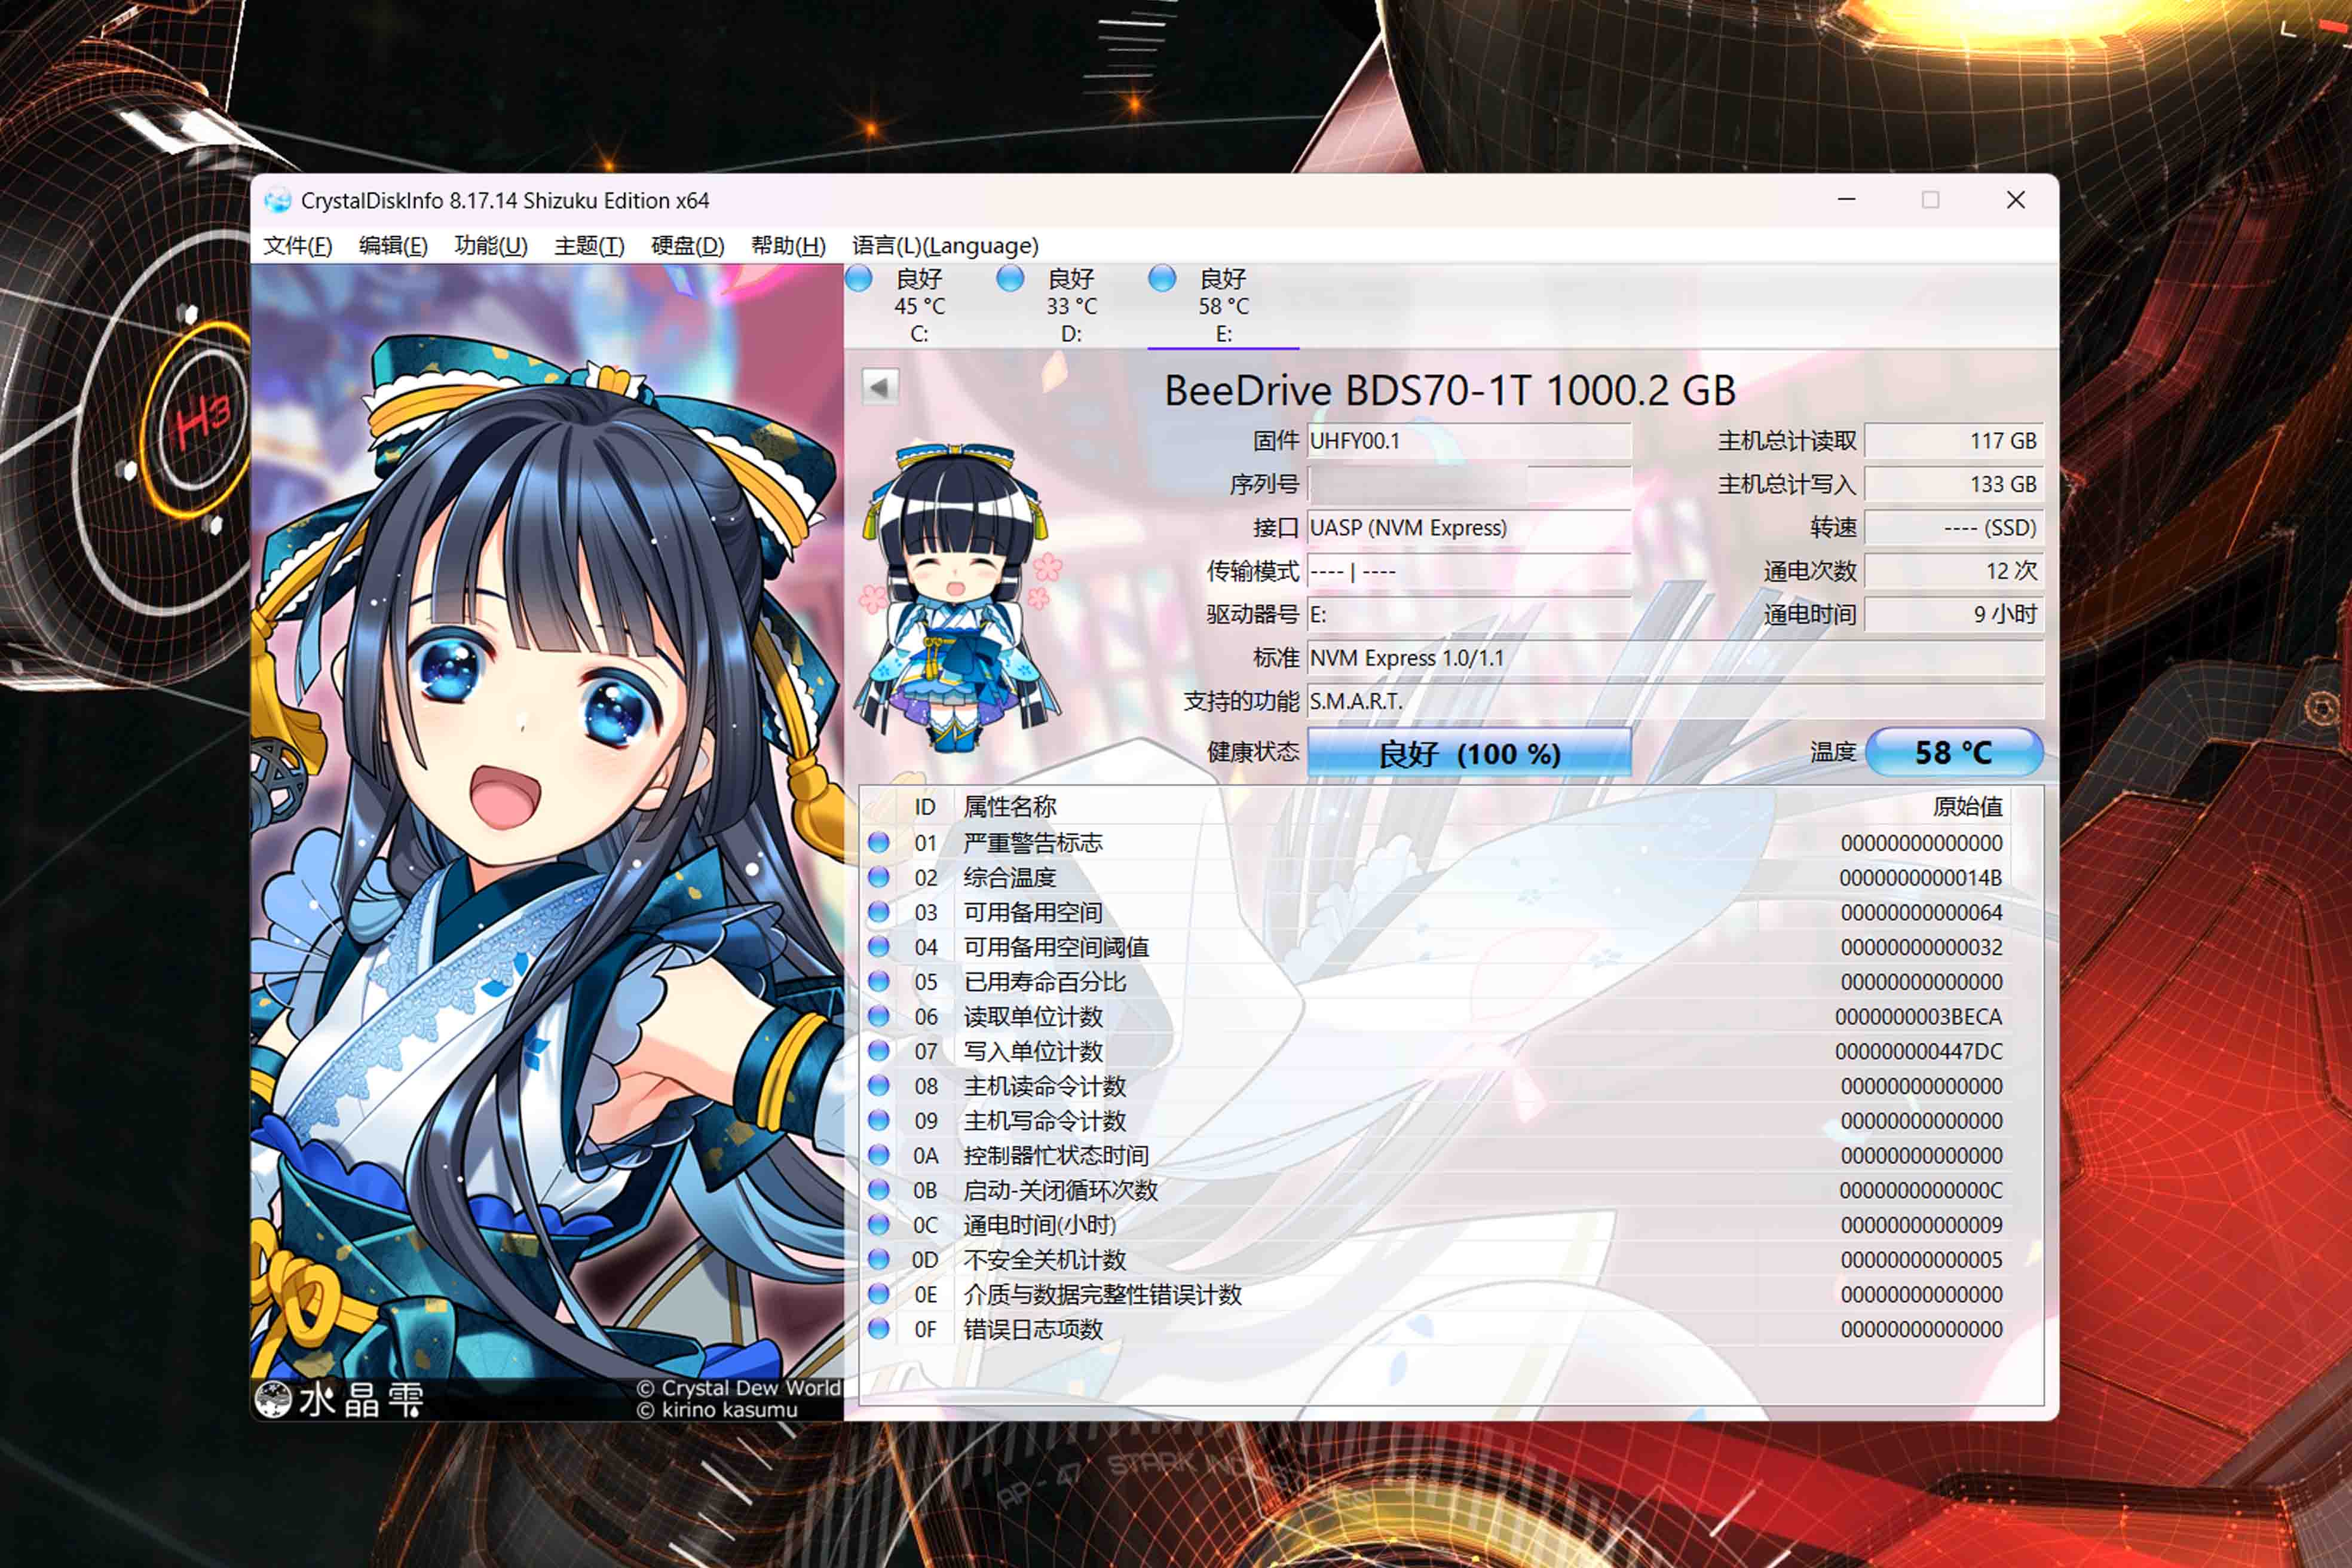Click status dot for 04 可用备用空间阈值
The image size is (2352, 1568).
pos(879,947)
